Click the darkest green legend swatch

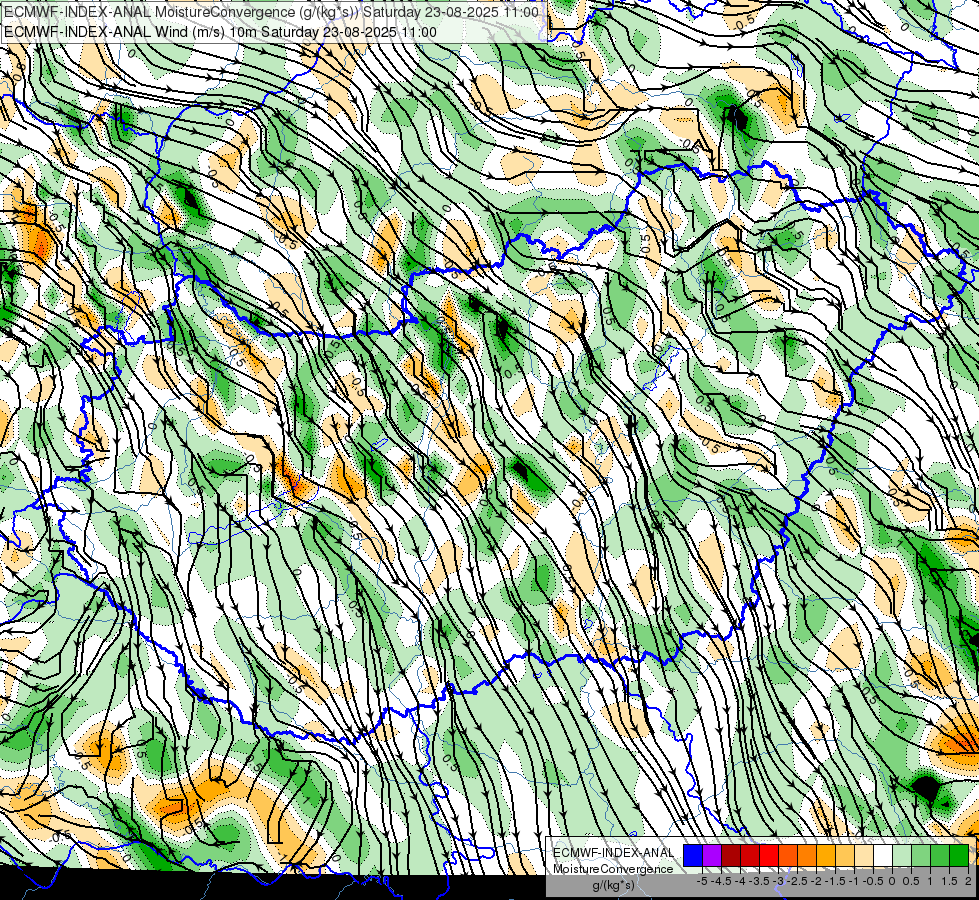coord(959,856)
